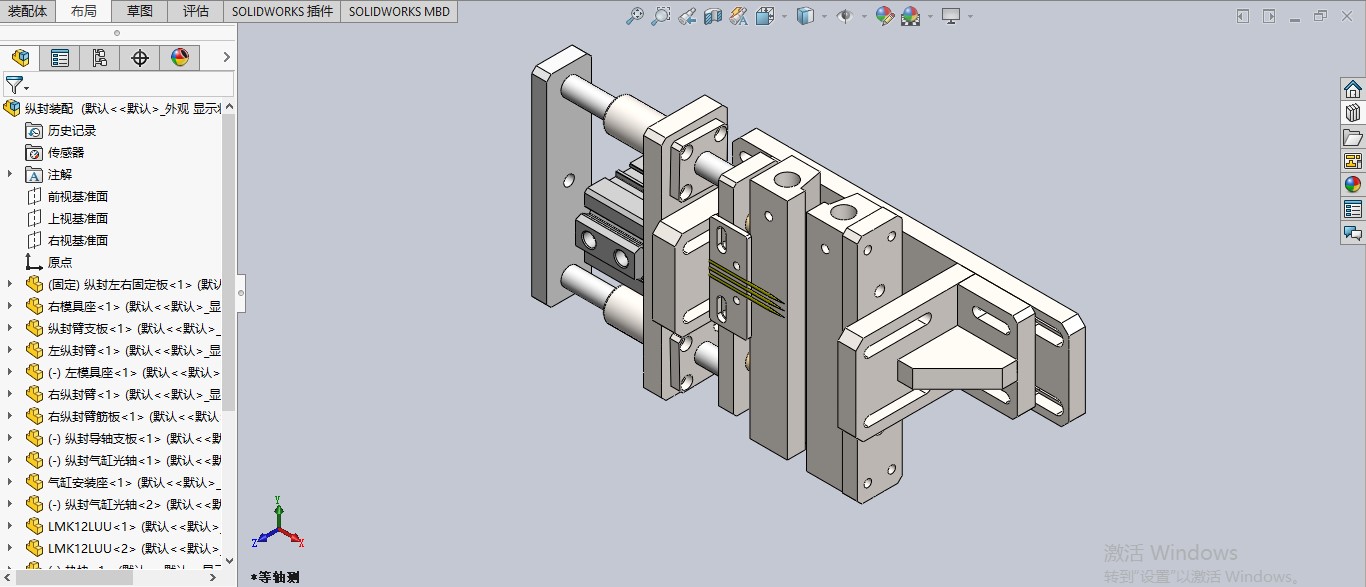Image resolution: width=1366 pixels, height=587 pixels.
Task: Switch to the 草图 ribbon tab
Action: (x=140, y=11)
